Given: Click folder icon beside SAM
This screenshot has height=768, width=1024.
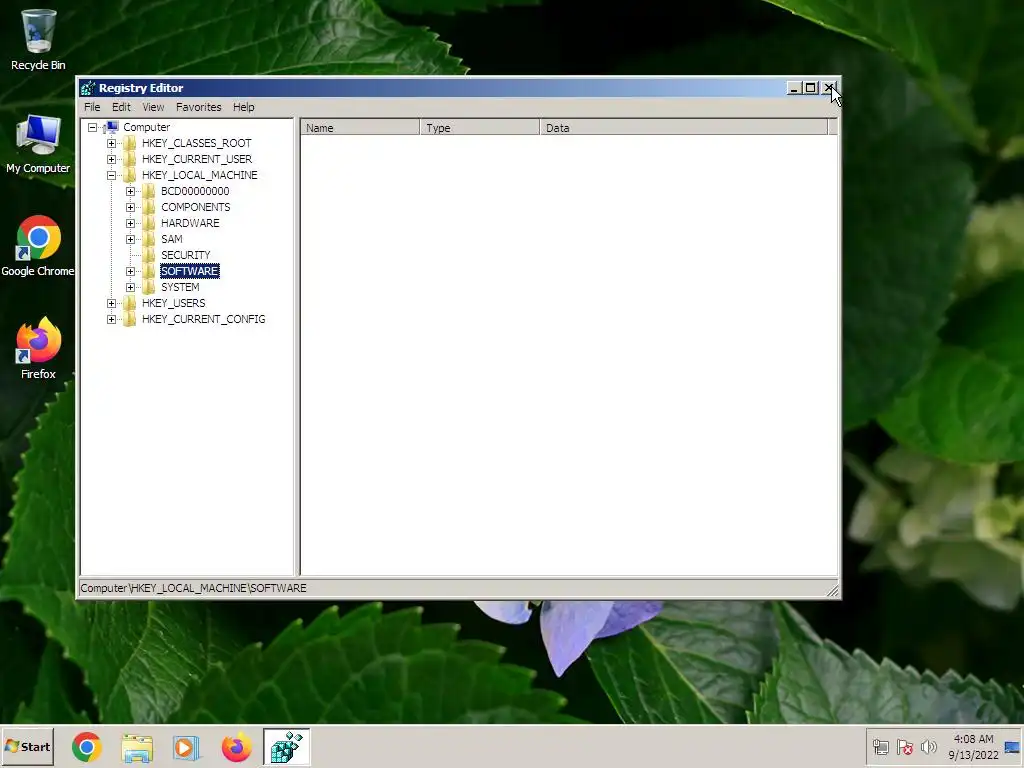Looking at the screenshot, I should tap(149, 239).
